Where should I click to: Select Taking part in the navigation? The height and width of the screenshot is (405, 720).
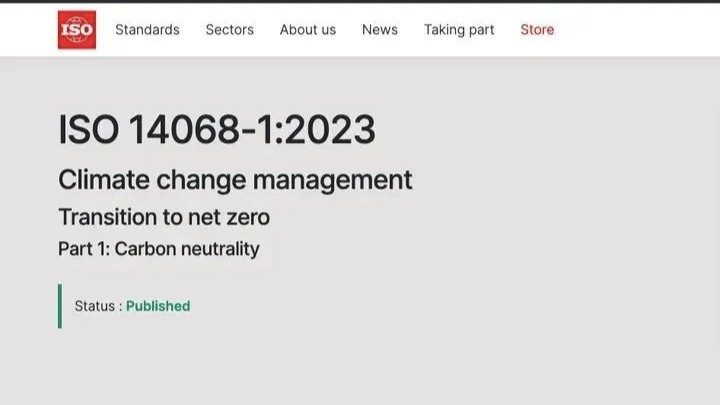pos(459,30)
